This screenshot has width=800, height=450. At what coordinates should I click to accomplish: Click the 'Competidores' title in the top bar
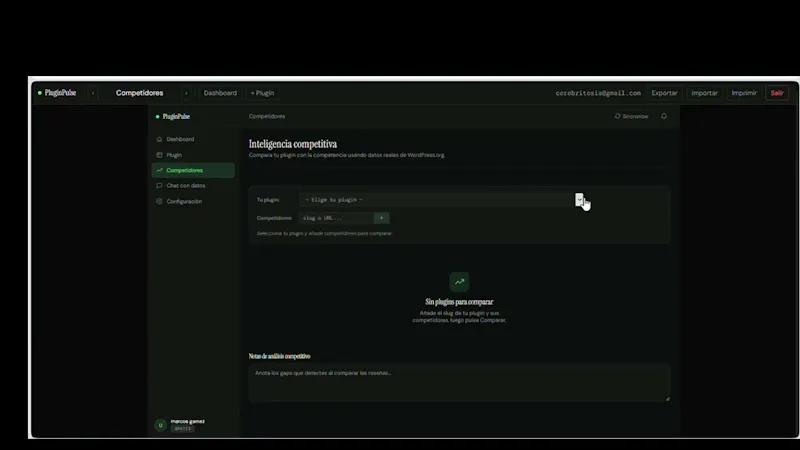[139, 93]
